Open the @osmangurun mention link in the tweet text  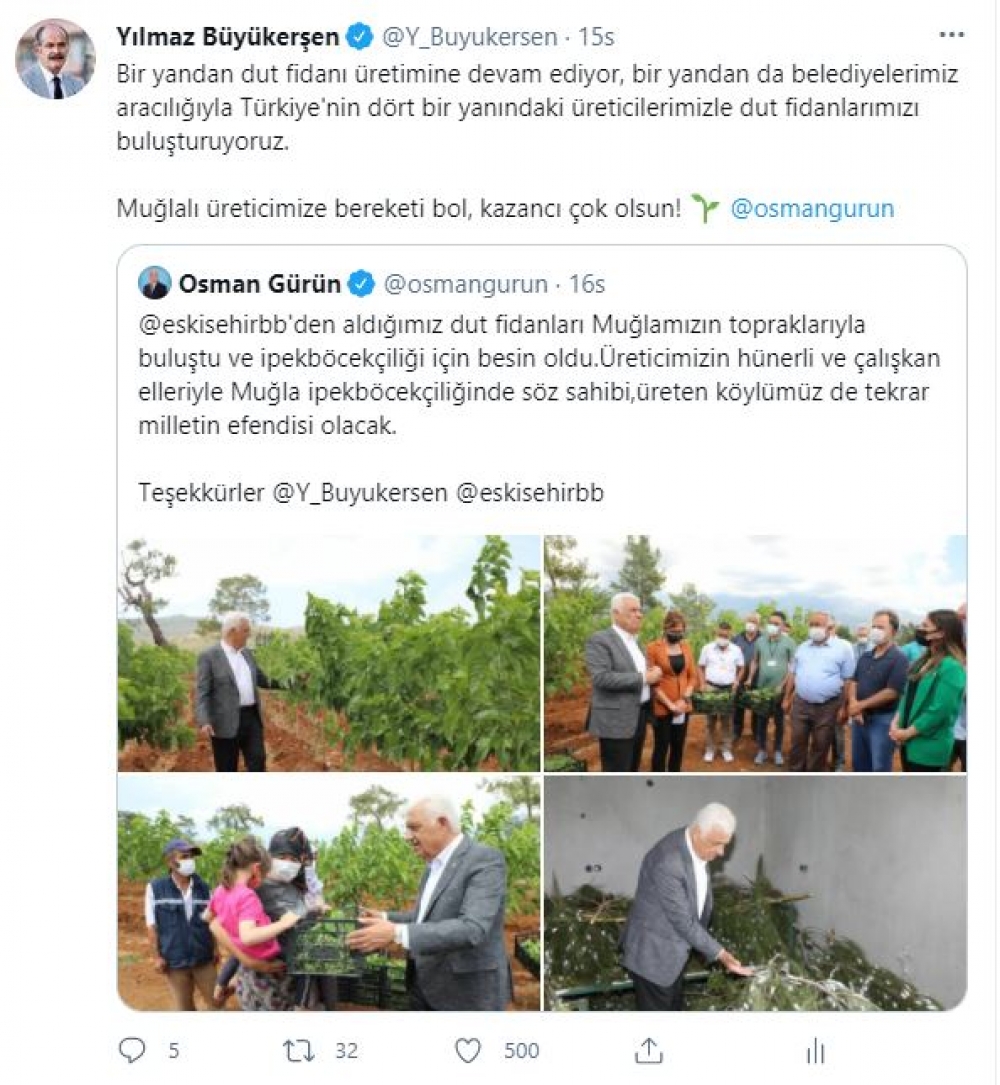(812, 208)
